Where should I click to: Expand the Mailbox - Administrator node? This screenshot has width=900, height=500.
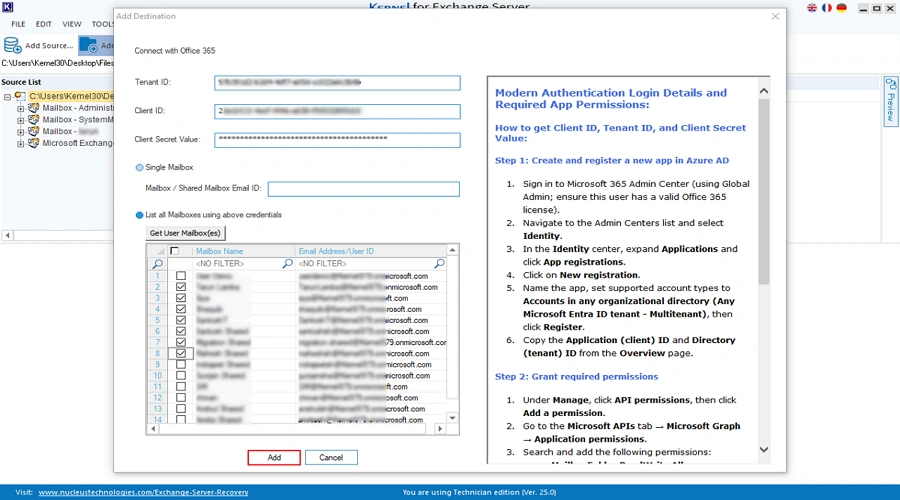pos(21,108)
